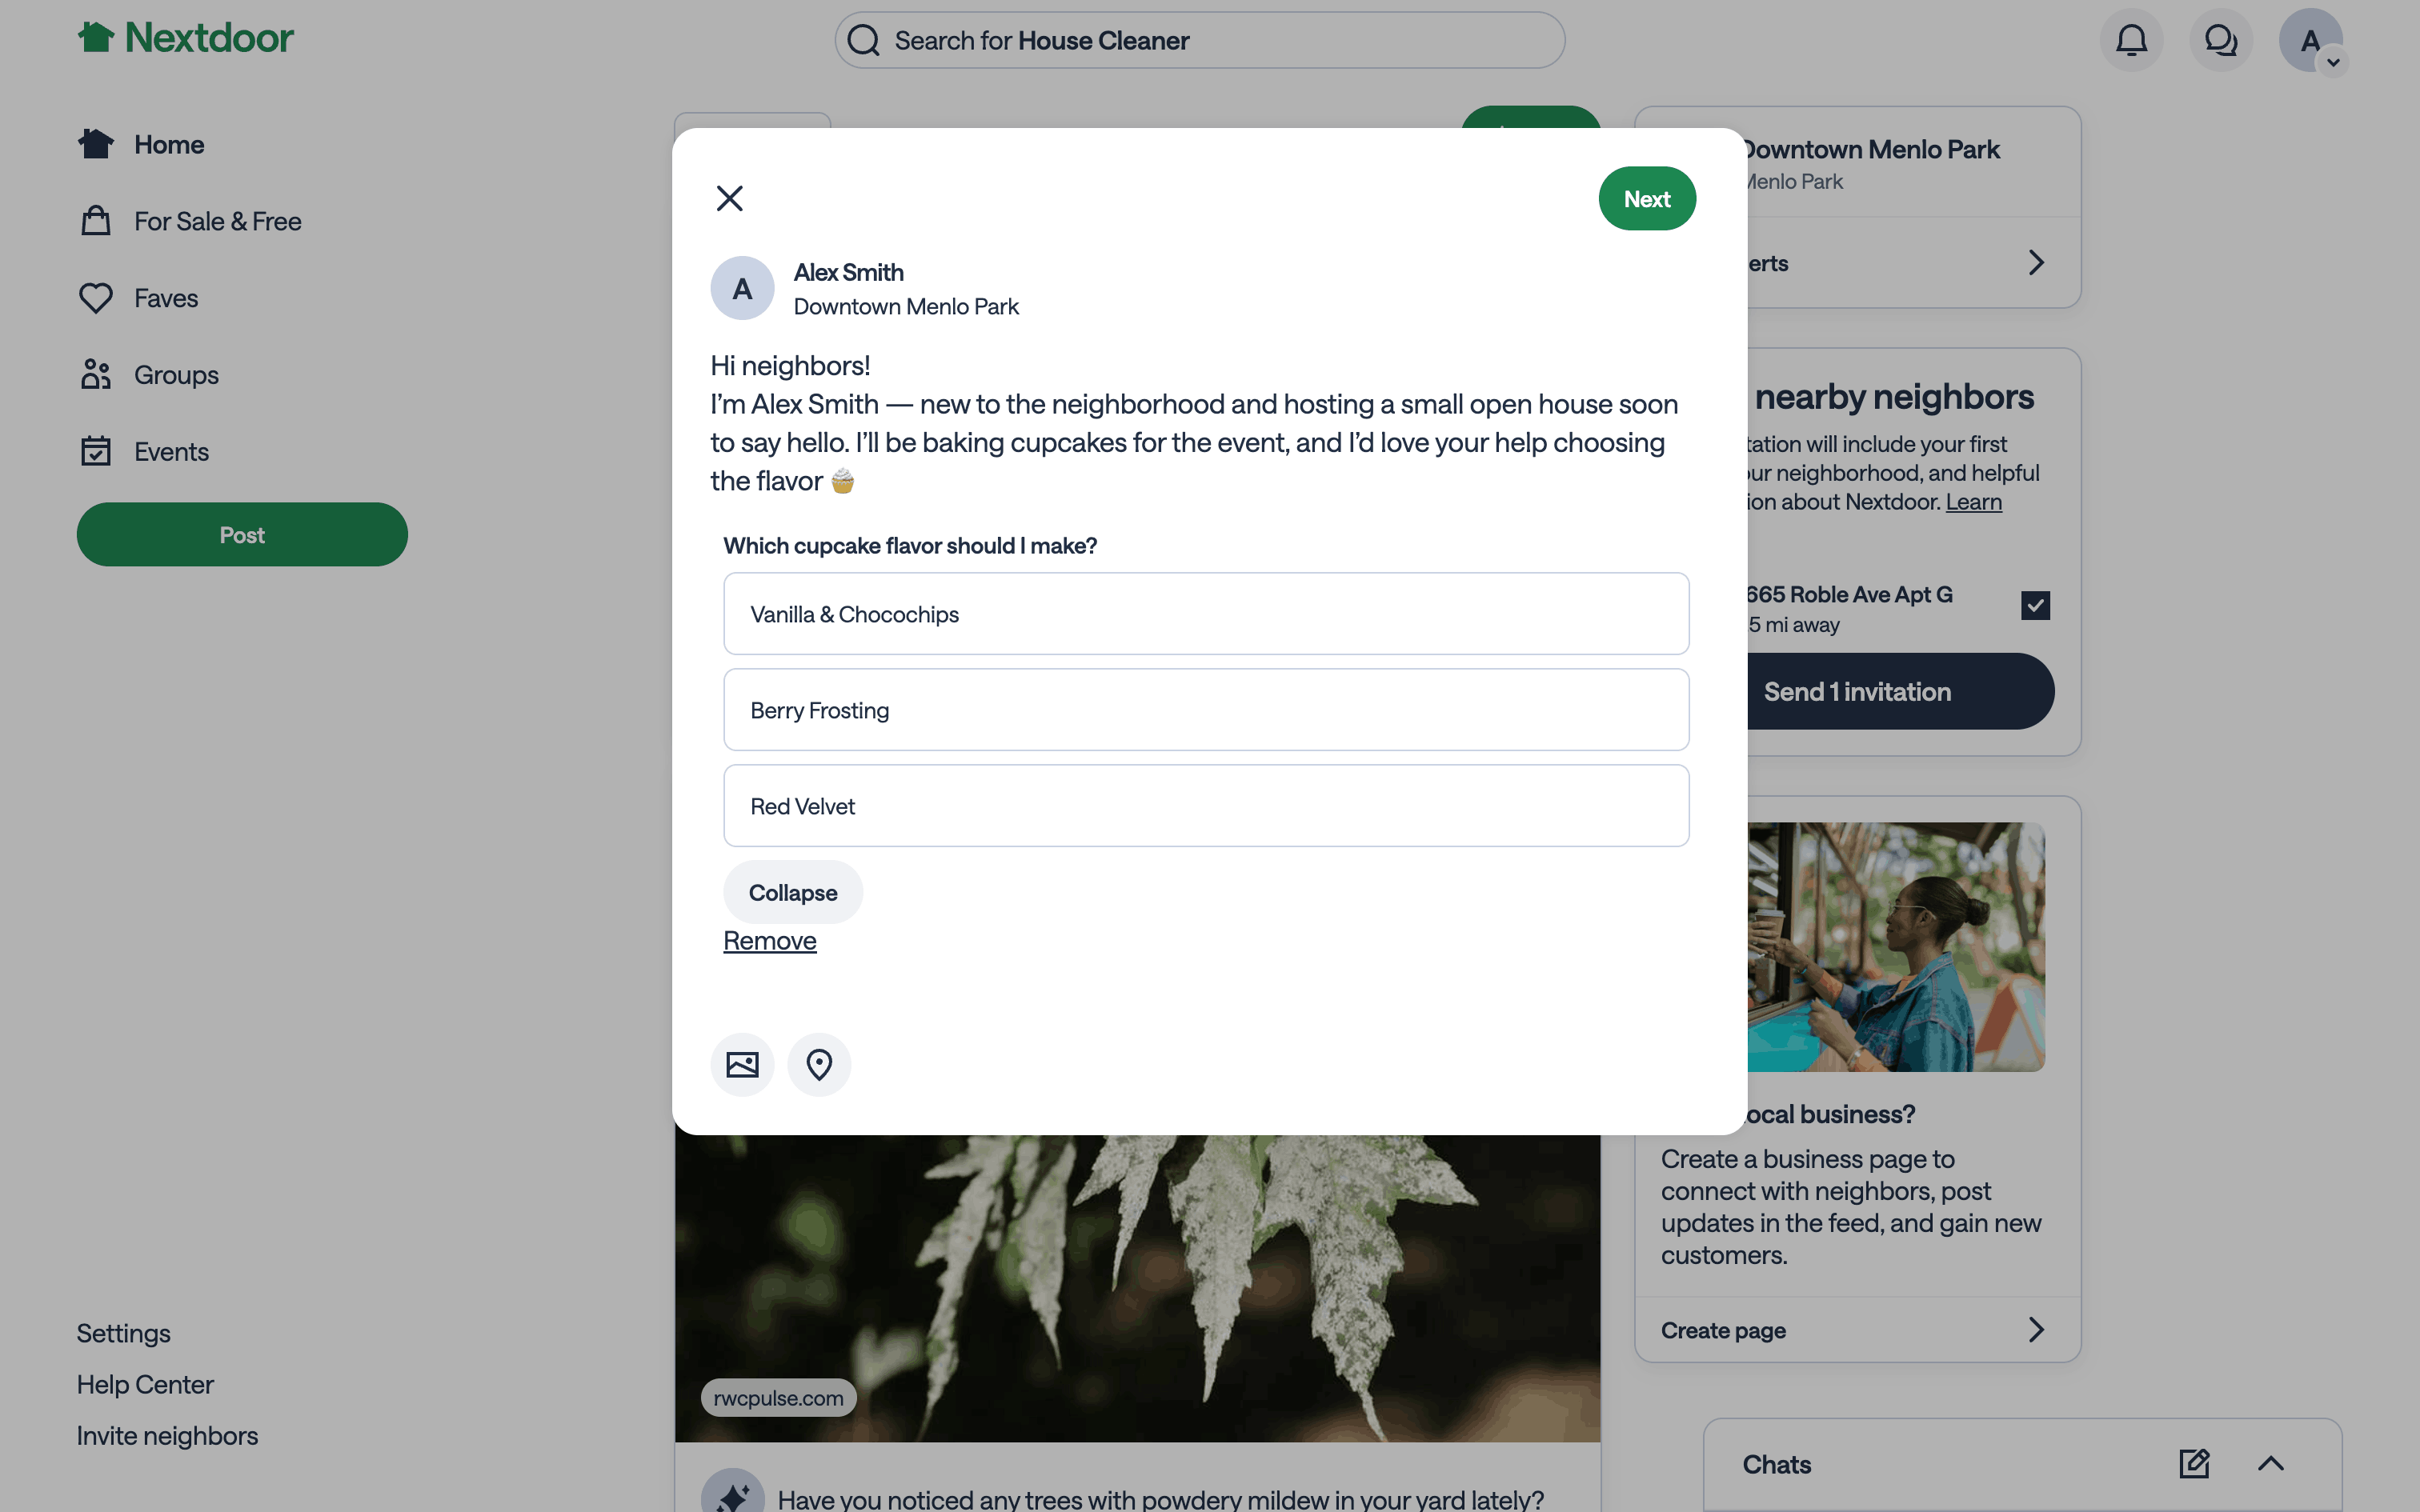
Task: Click the Nextdoor logo
Action: [x=186, y=38]
